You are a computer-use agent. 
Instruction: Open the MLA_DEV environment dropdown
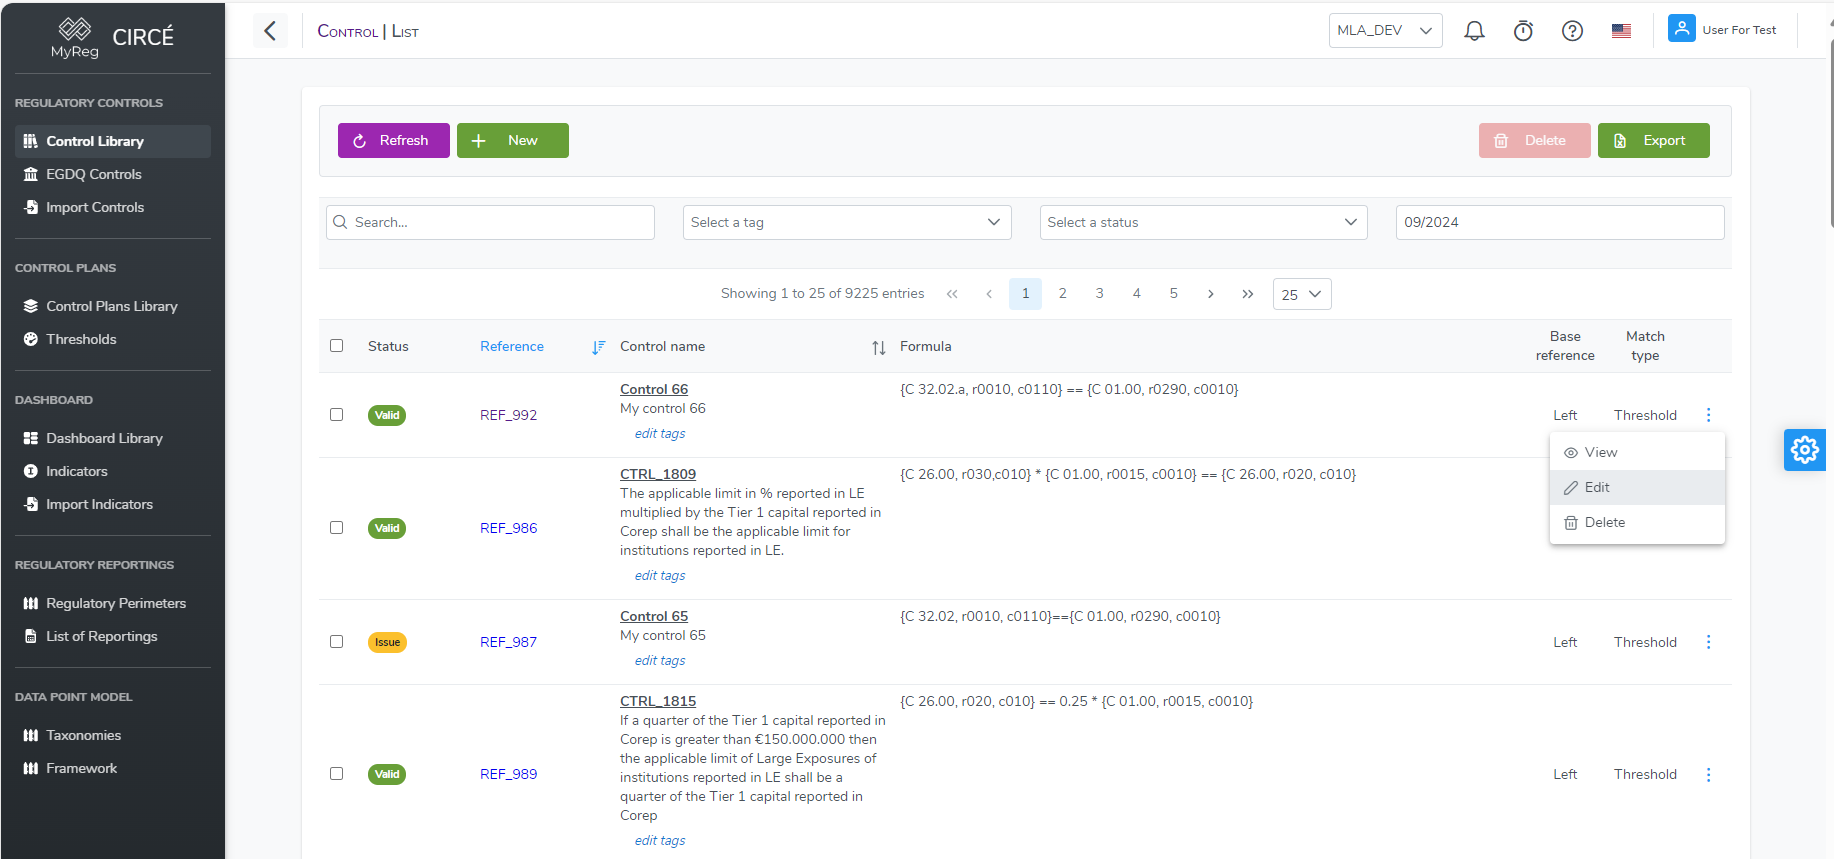[x=1384, y=31]
